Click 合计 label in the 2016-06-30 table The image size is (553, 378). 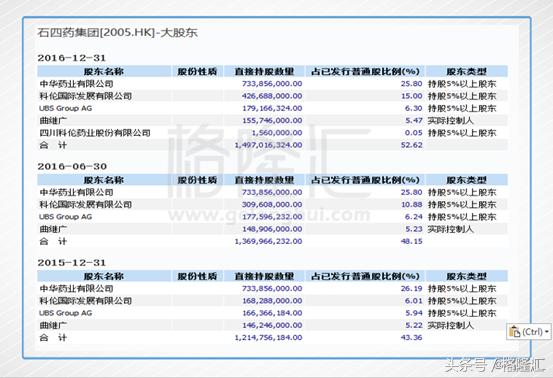pyautogui.click(x=53, y=242)
